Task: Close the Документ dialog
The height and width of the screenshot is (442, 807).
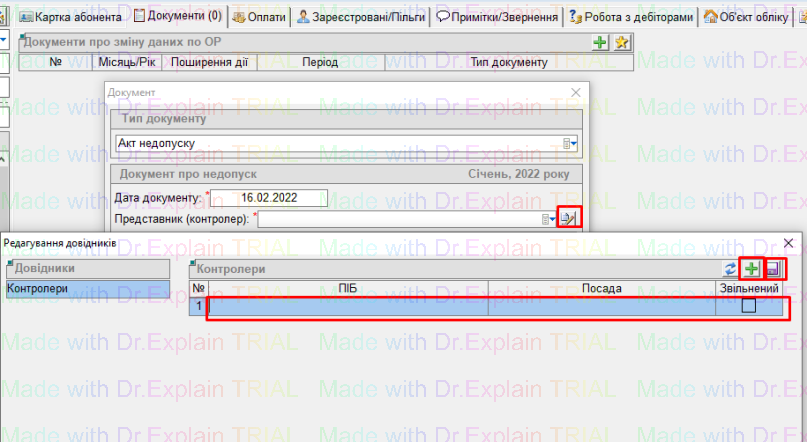Action: (575, 92)
